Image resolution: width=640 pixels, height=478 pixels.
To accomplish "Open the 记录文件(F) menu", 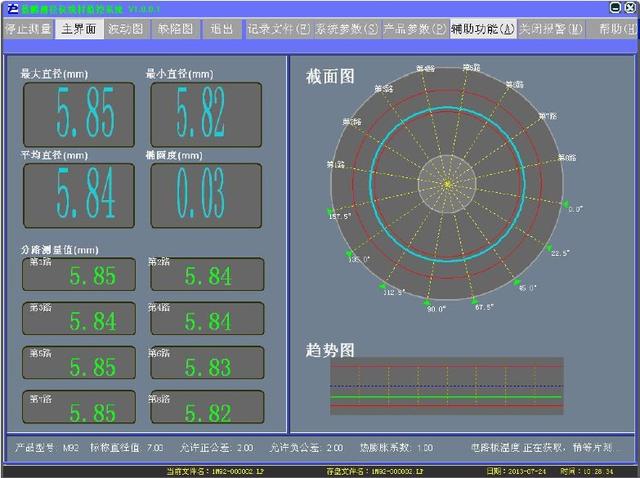I will (x=278, y=29).
